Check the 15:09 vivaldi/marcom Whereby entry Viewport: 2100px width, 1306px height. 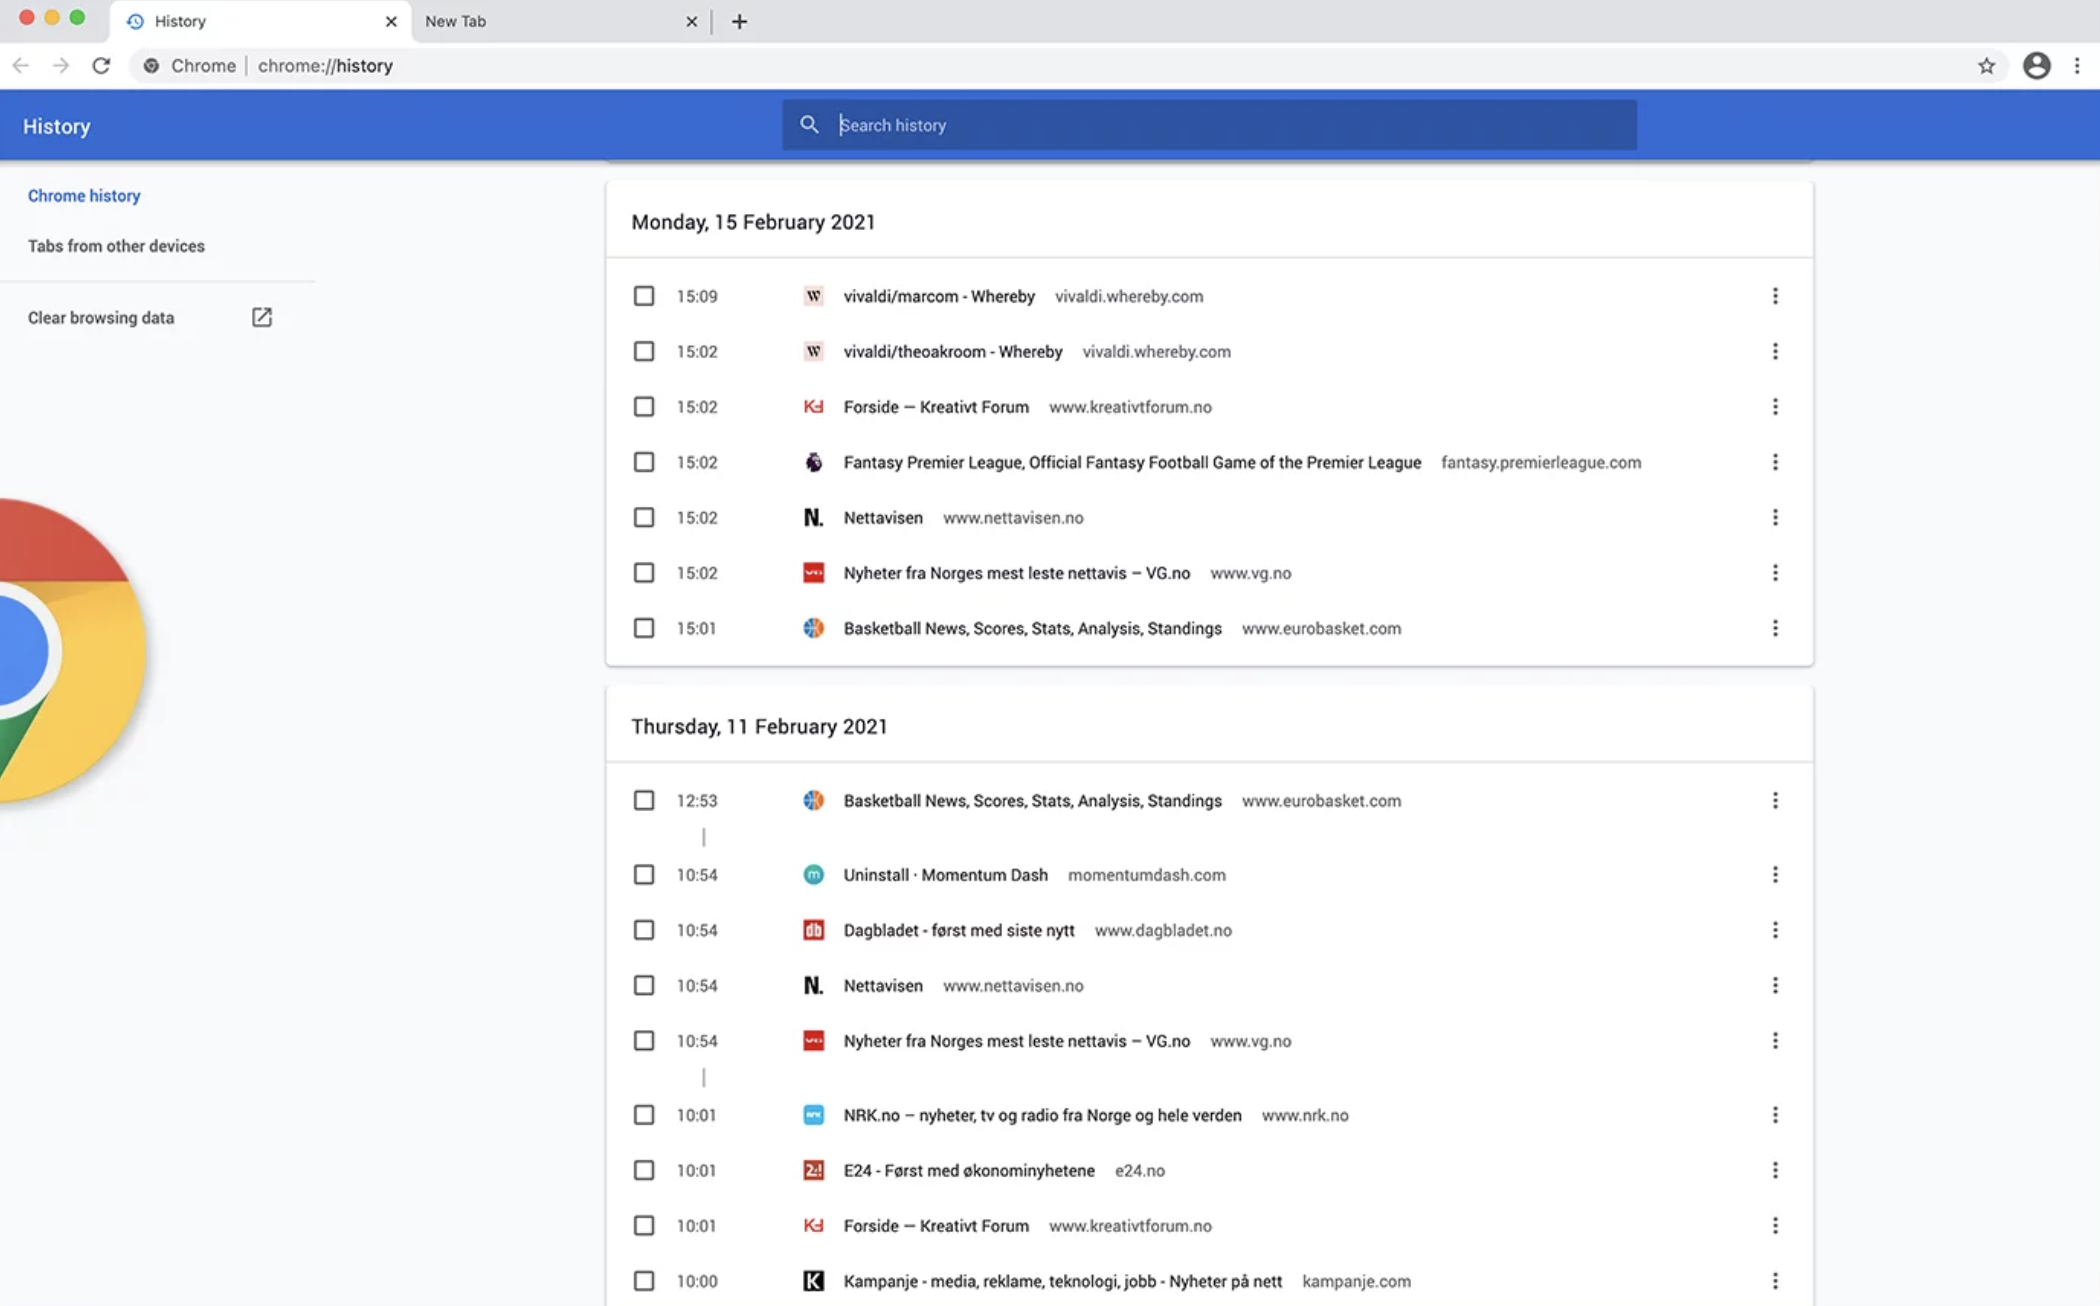pyautogui.click(x=644, y=296)
